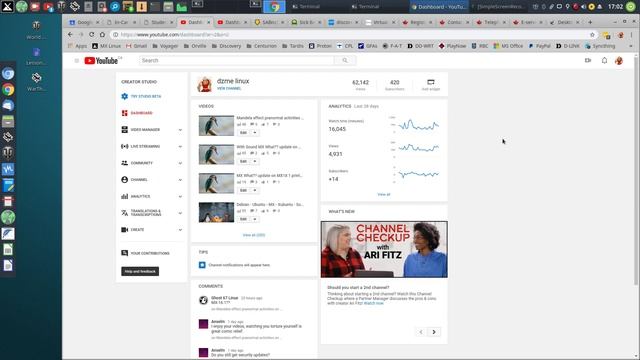Image resolution: width=640 pixels, height=360 pixels.
Task: Click Edit for Mandela effect video
Action: pyautogui.click(x=243, y=133)
